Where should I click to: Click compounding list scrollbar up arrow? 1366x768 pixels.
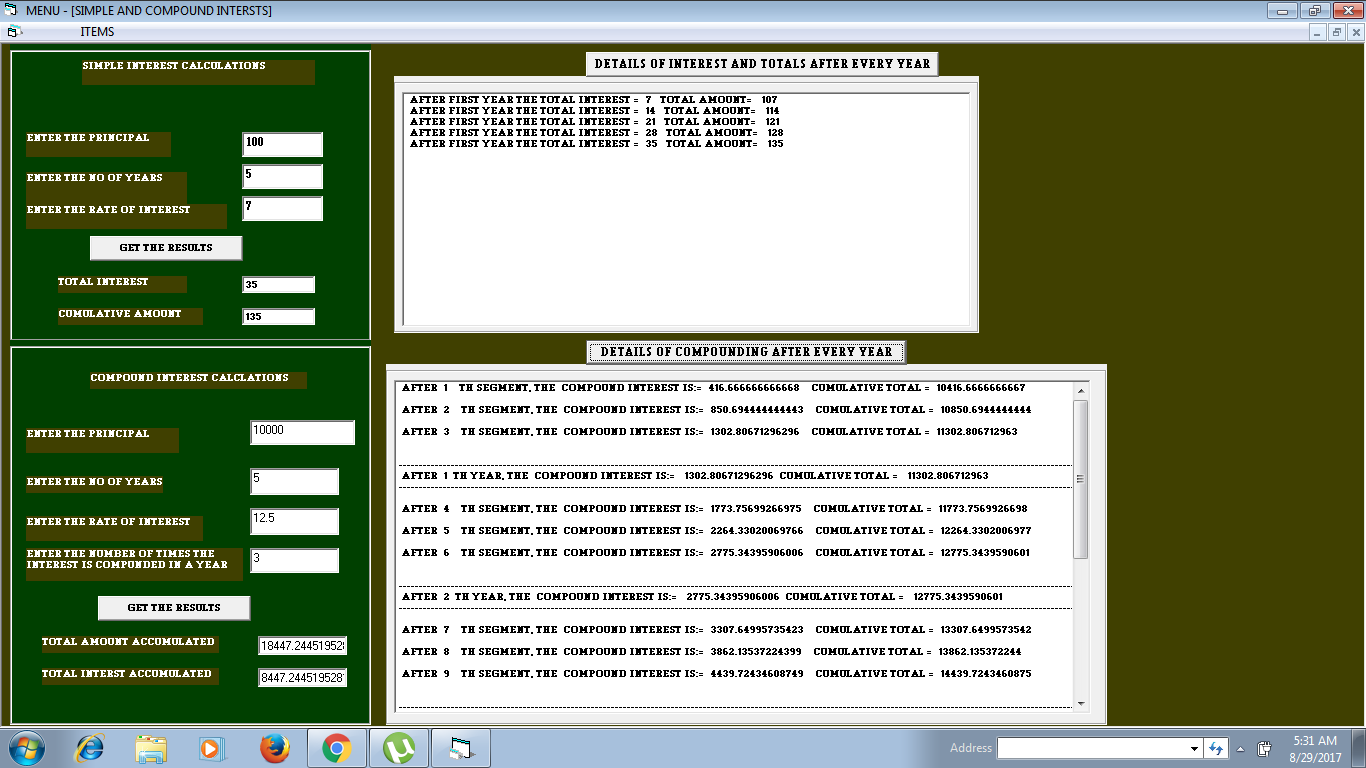click(x=1080, y=389)
